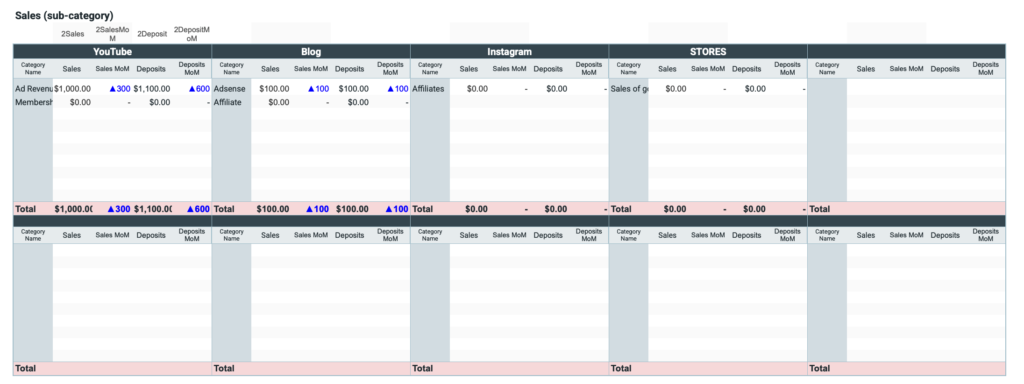Click the YouTube Total $1,100.00 deposits cell
Image resolution: width=1024 pixels, height=384 pixels.
(152, 209)
